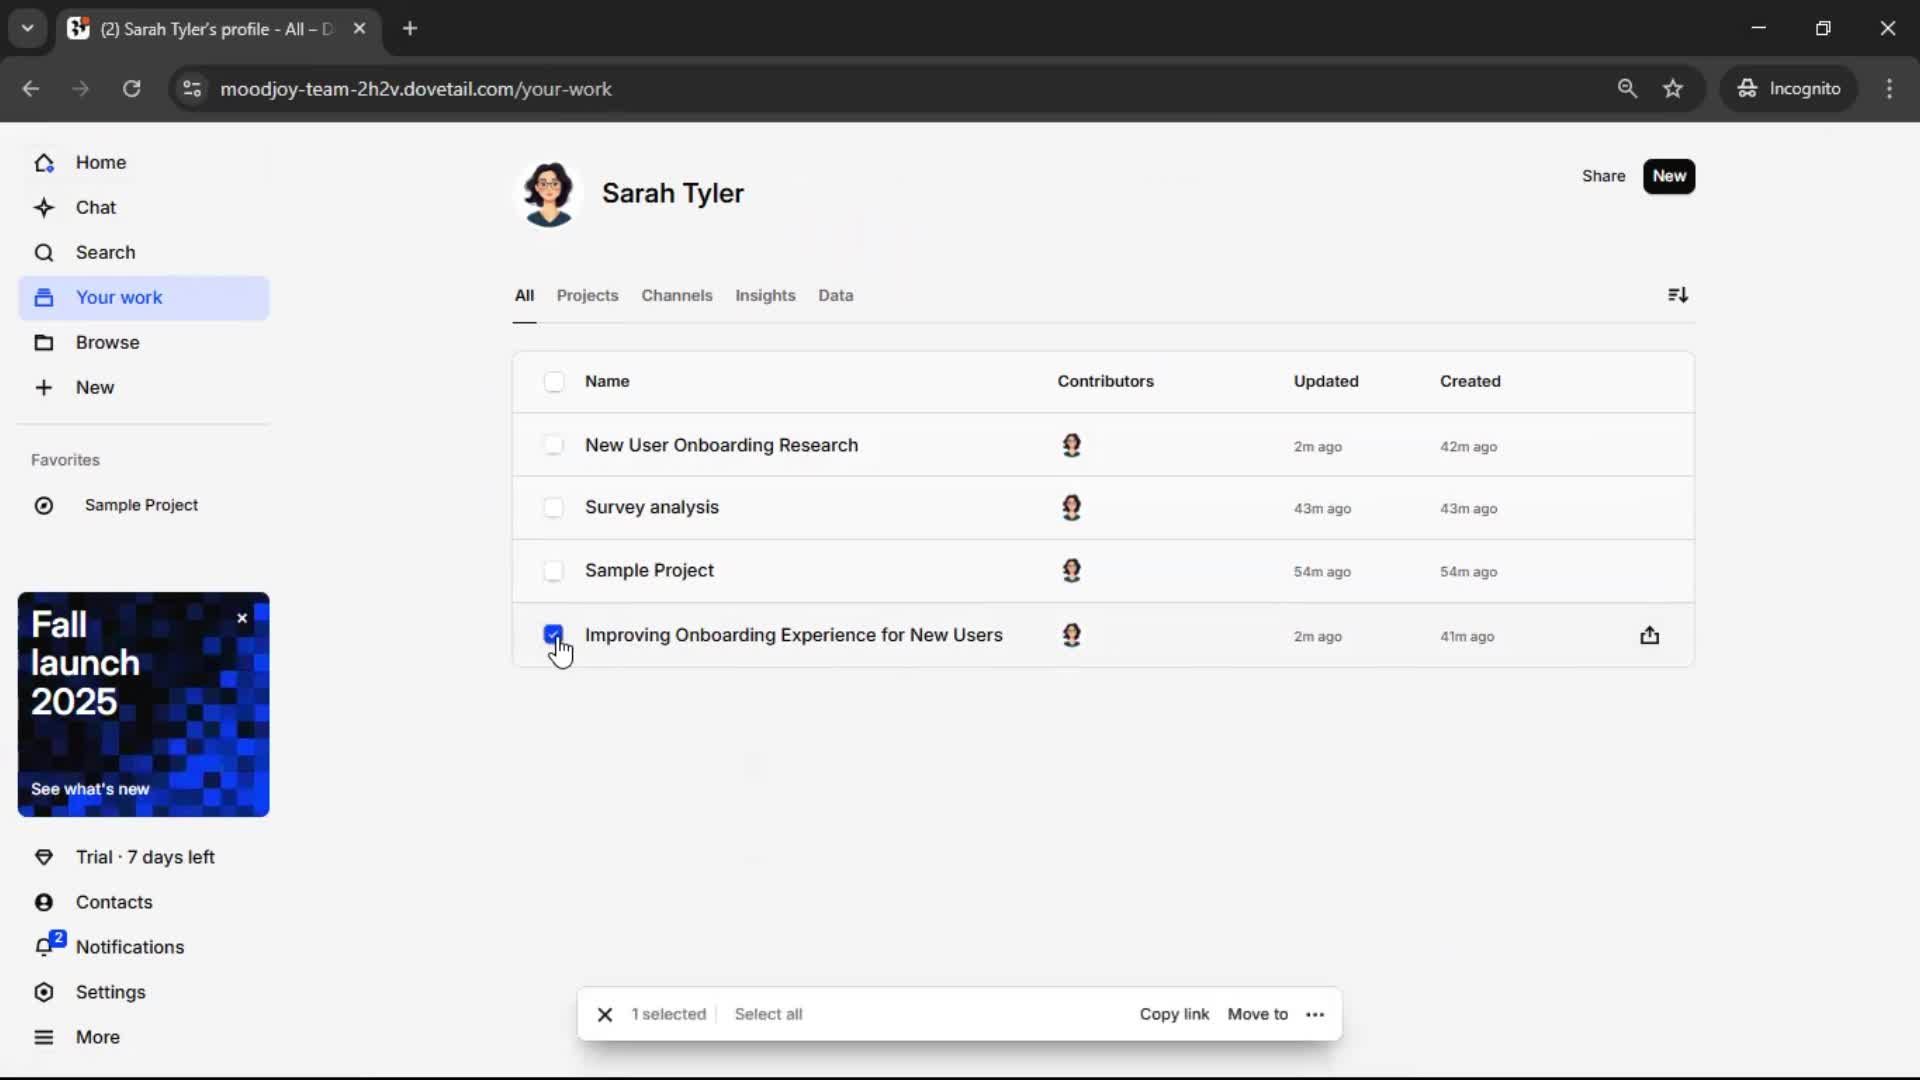Toggle the header select-all checkbox

554,382
